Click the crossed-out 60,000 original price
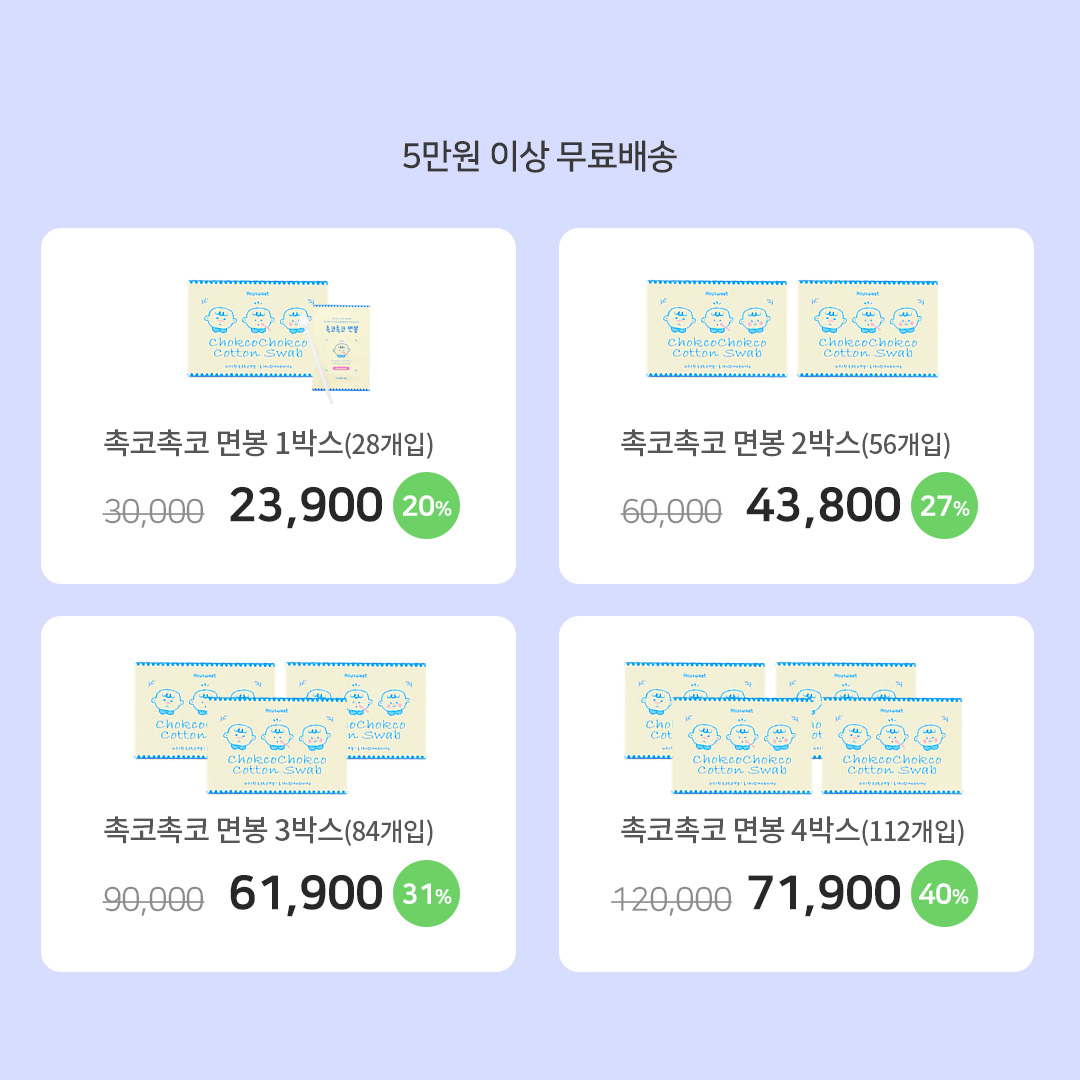This screenshot has width=1080, height=1080. (671, 511)
